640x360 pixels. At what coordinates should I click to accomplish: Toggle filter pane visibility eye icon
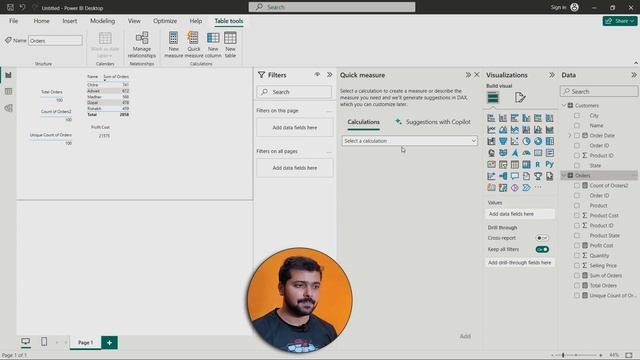317,74
